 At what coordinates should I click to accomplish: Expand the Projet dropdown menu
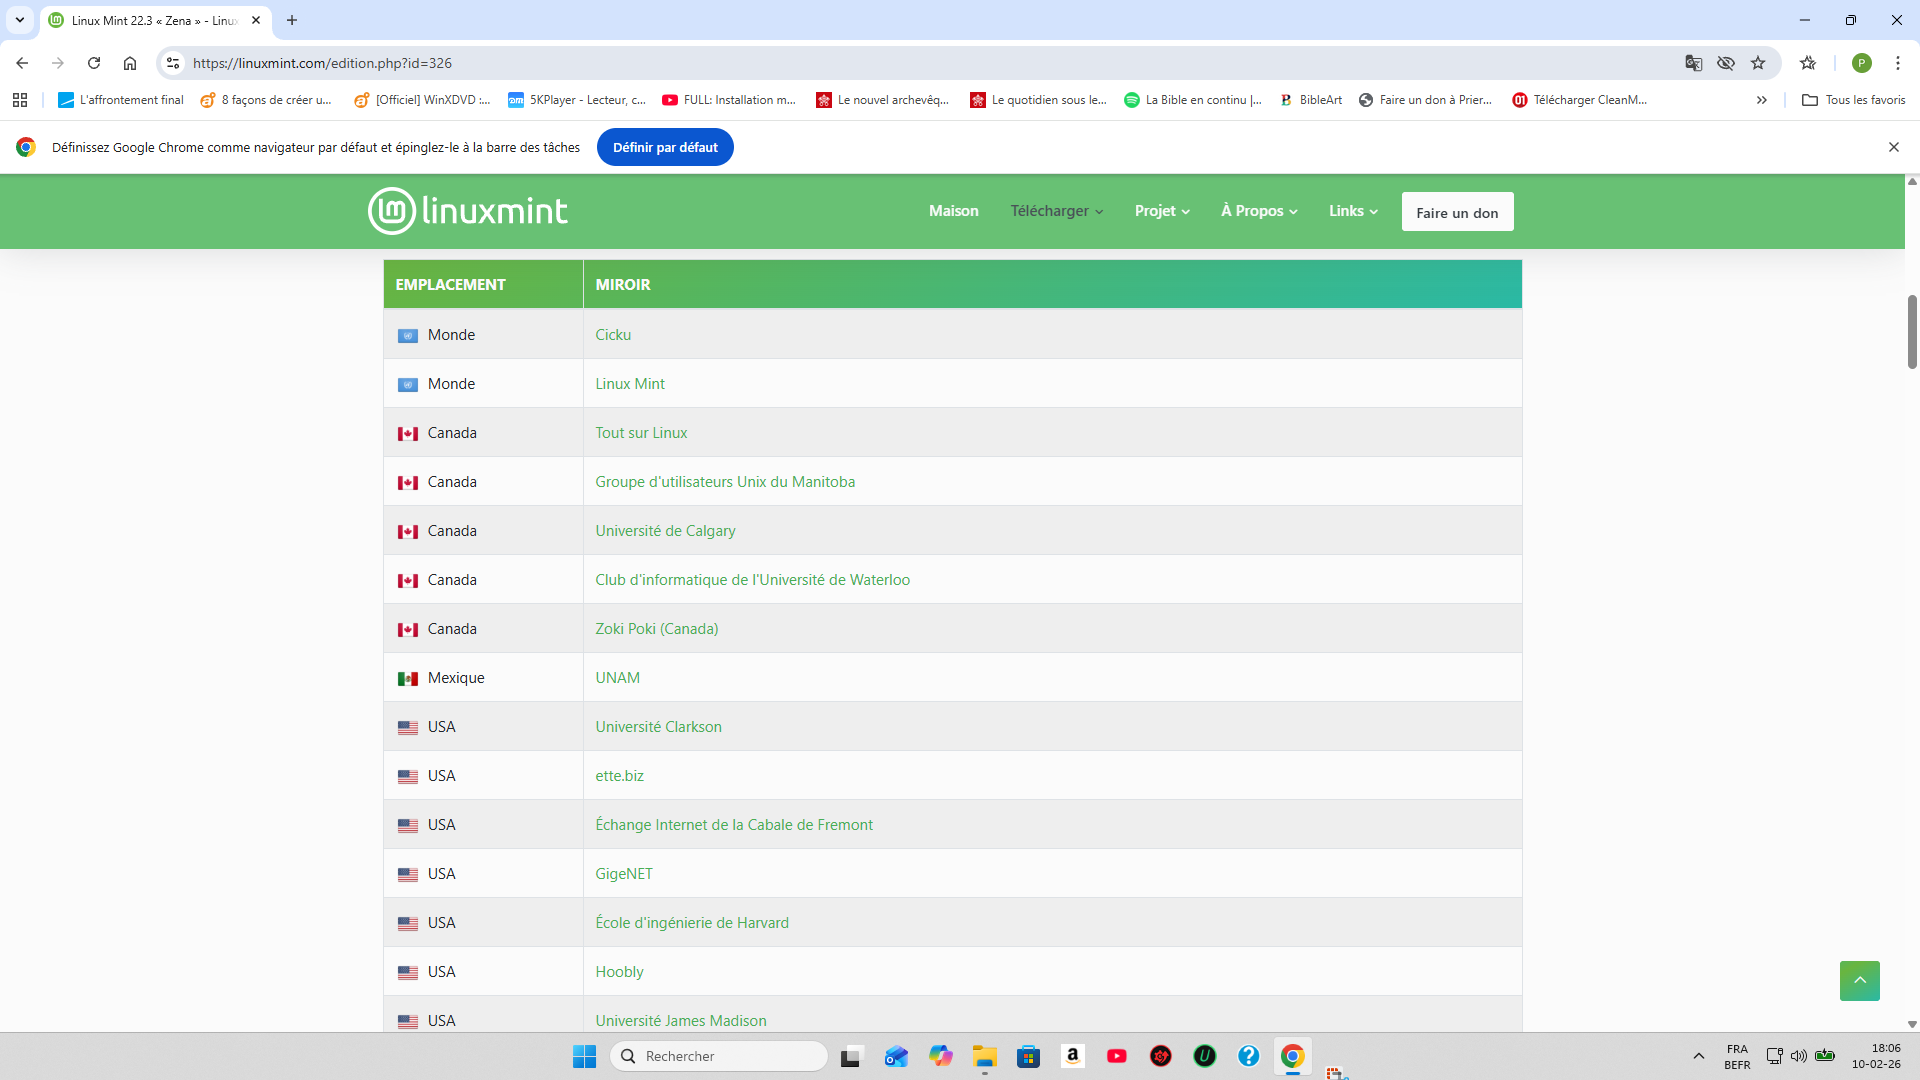1162,211
